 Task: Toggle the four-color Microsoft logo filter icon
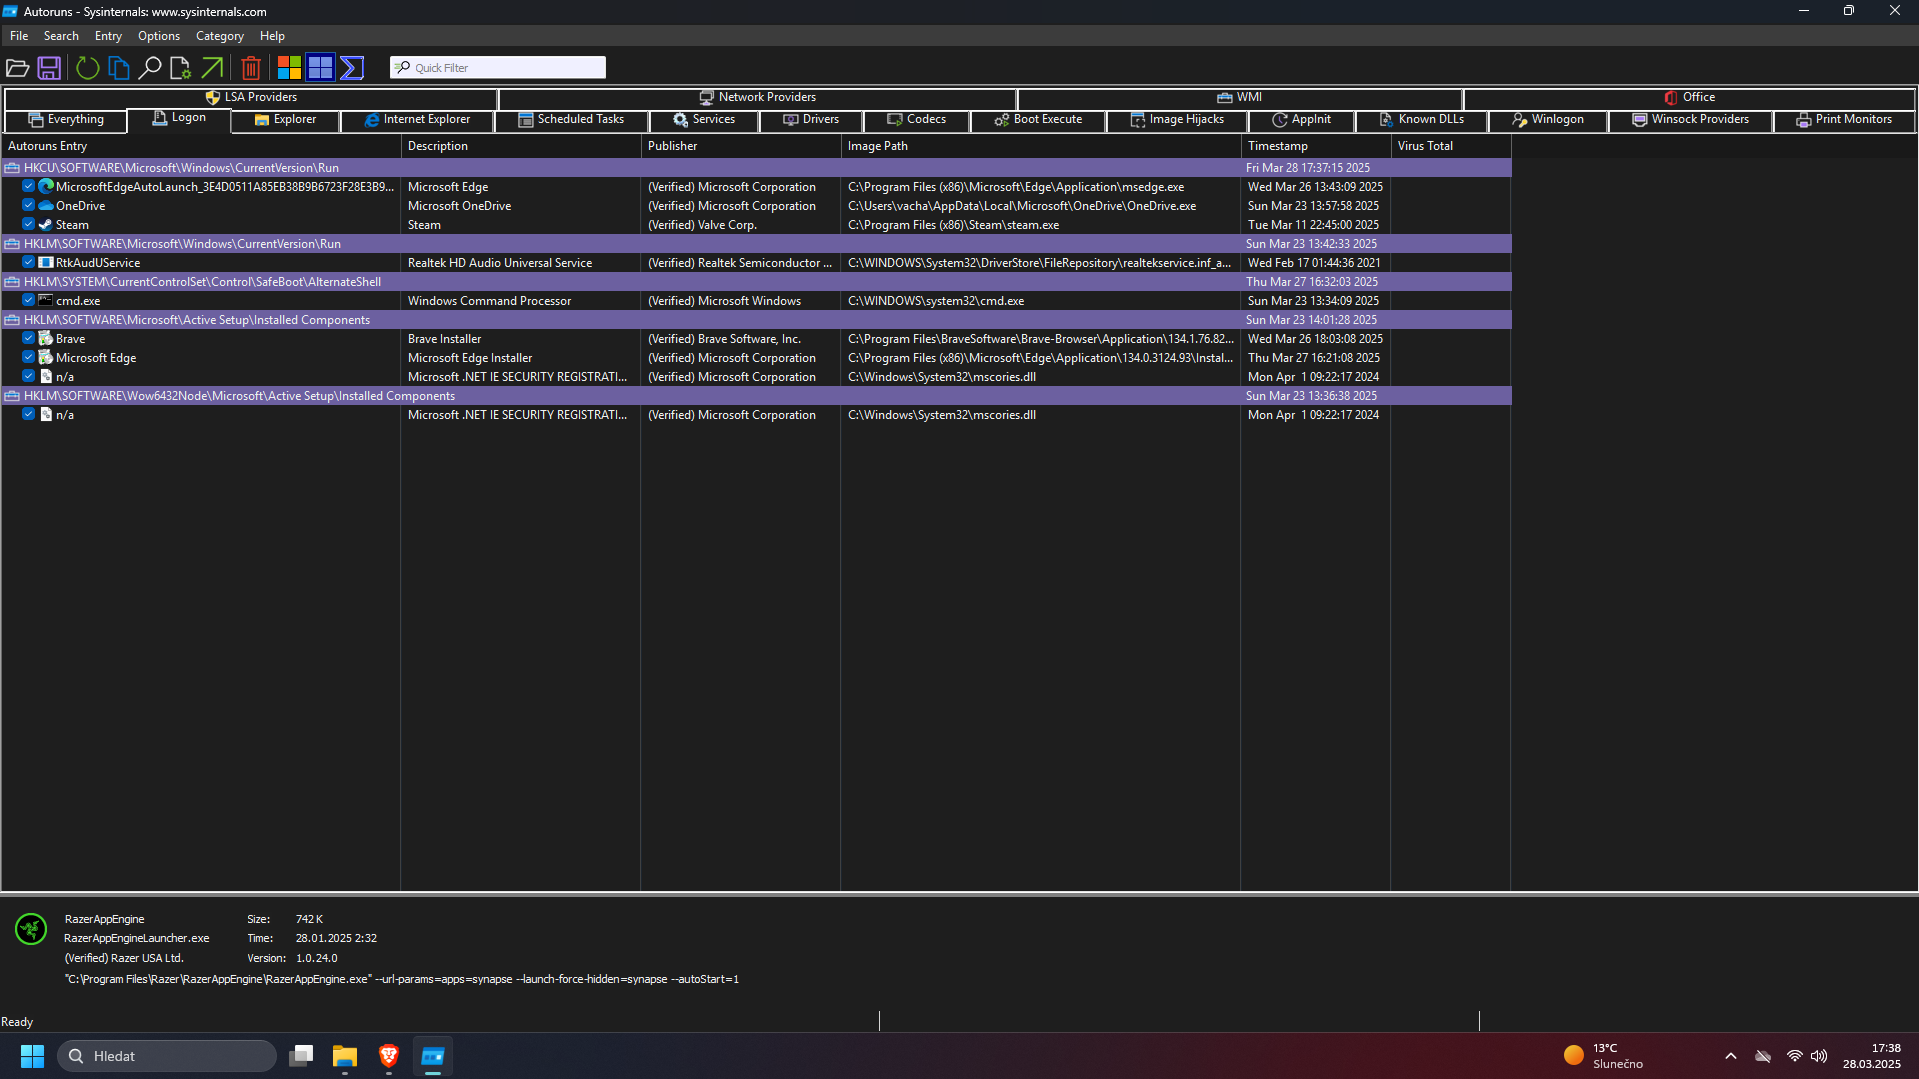pos(289,68)
